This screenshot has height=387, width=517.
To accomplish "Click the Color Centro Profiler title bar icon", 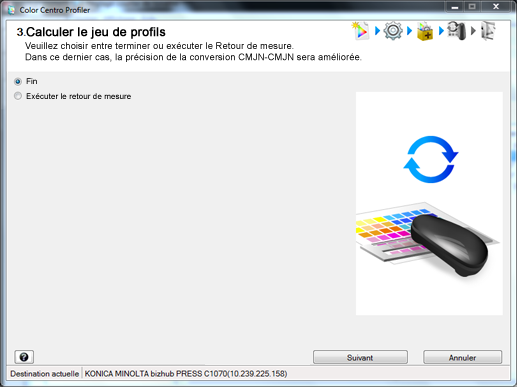I will point(12,10).
